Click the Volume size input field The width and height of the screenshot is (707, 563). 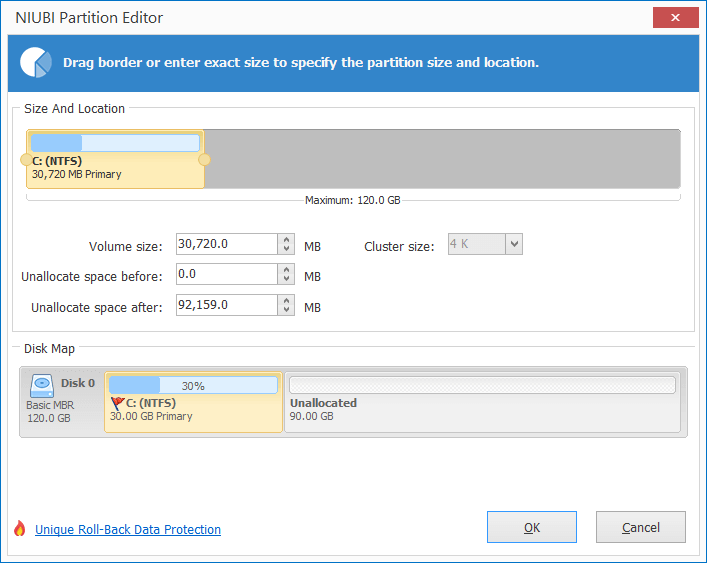(227, 244)
